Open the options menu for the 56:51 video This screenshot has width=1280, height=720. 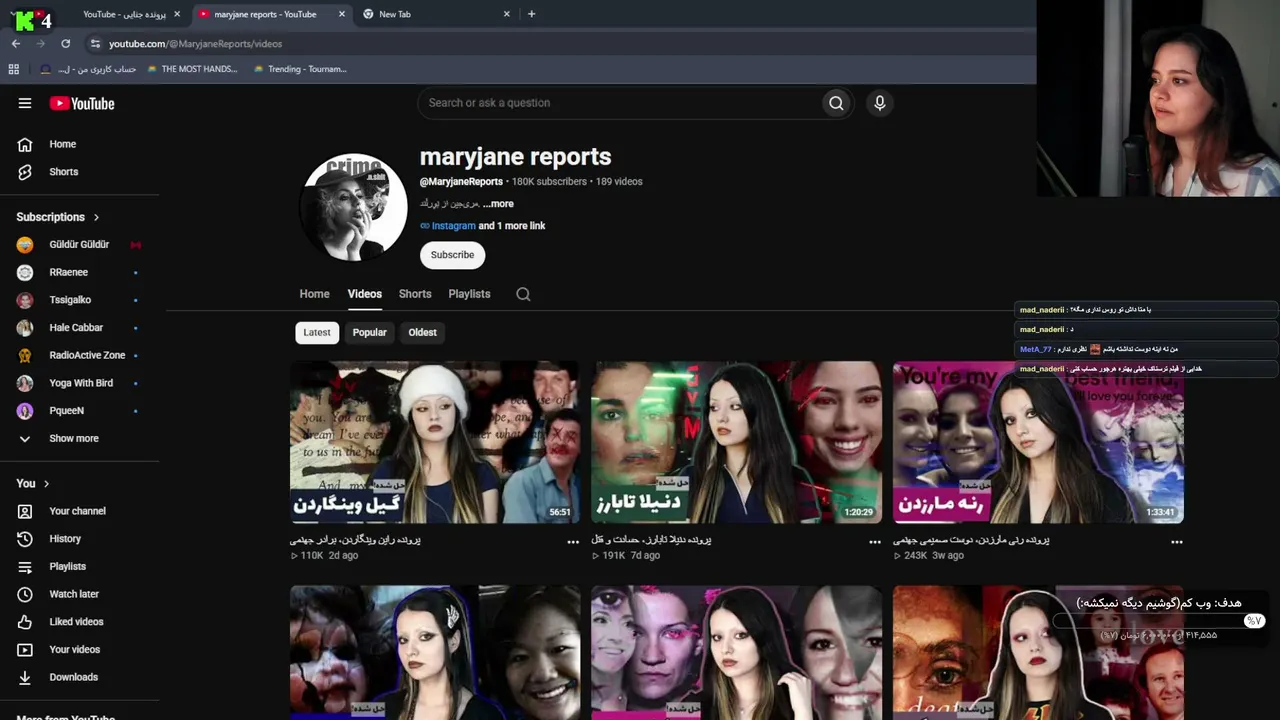[573, 542]
